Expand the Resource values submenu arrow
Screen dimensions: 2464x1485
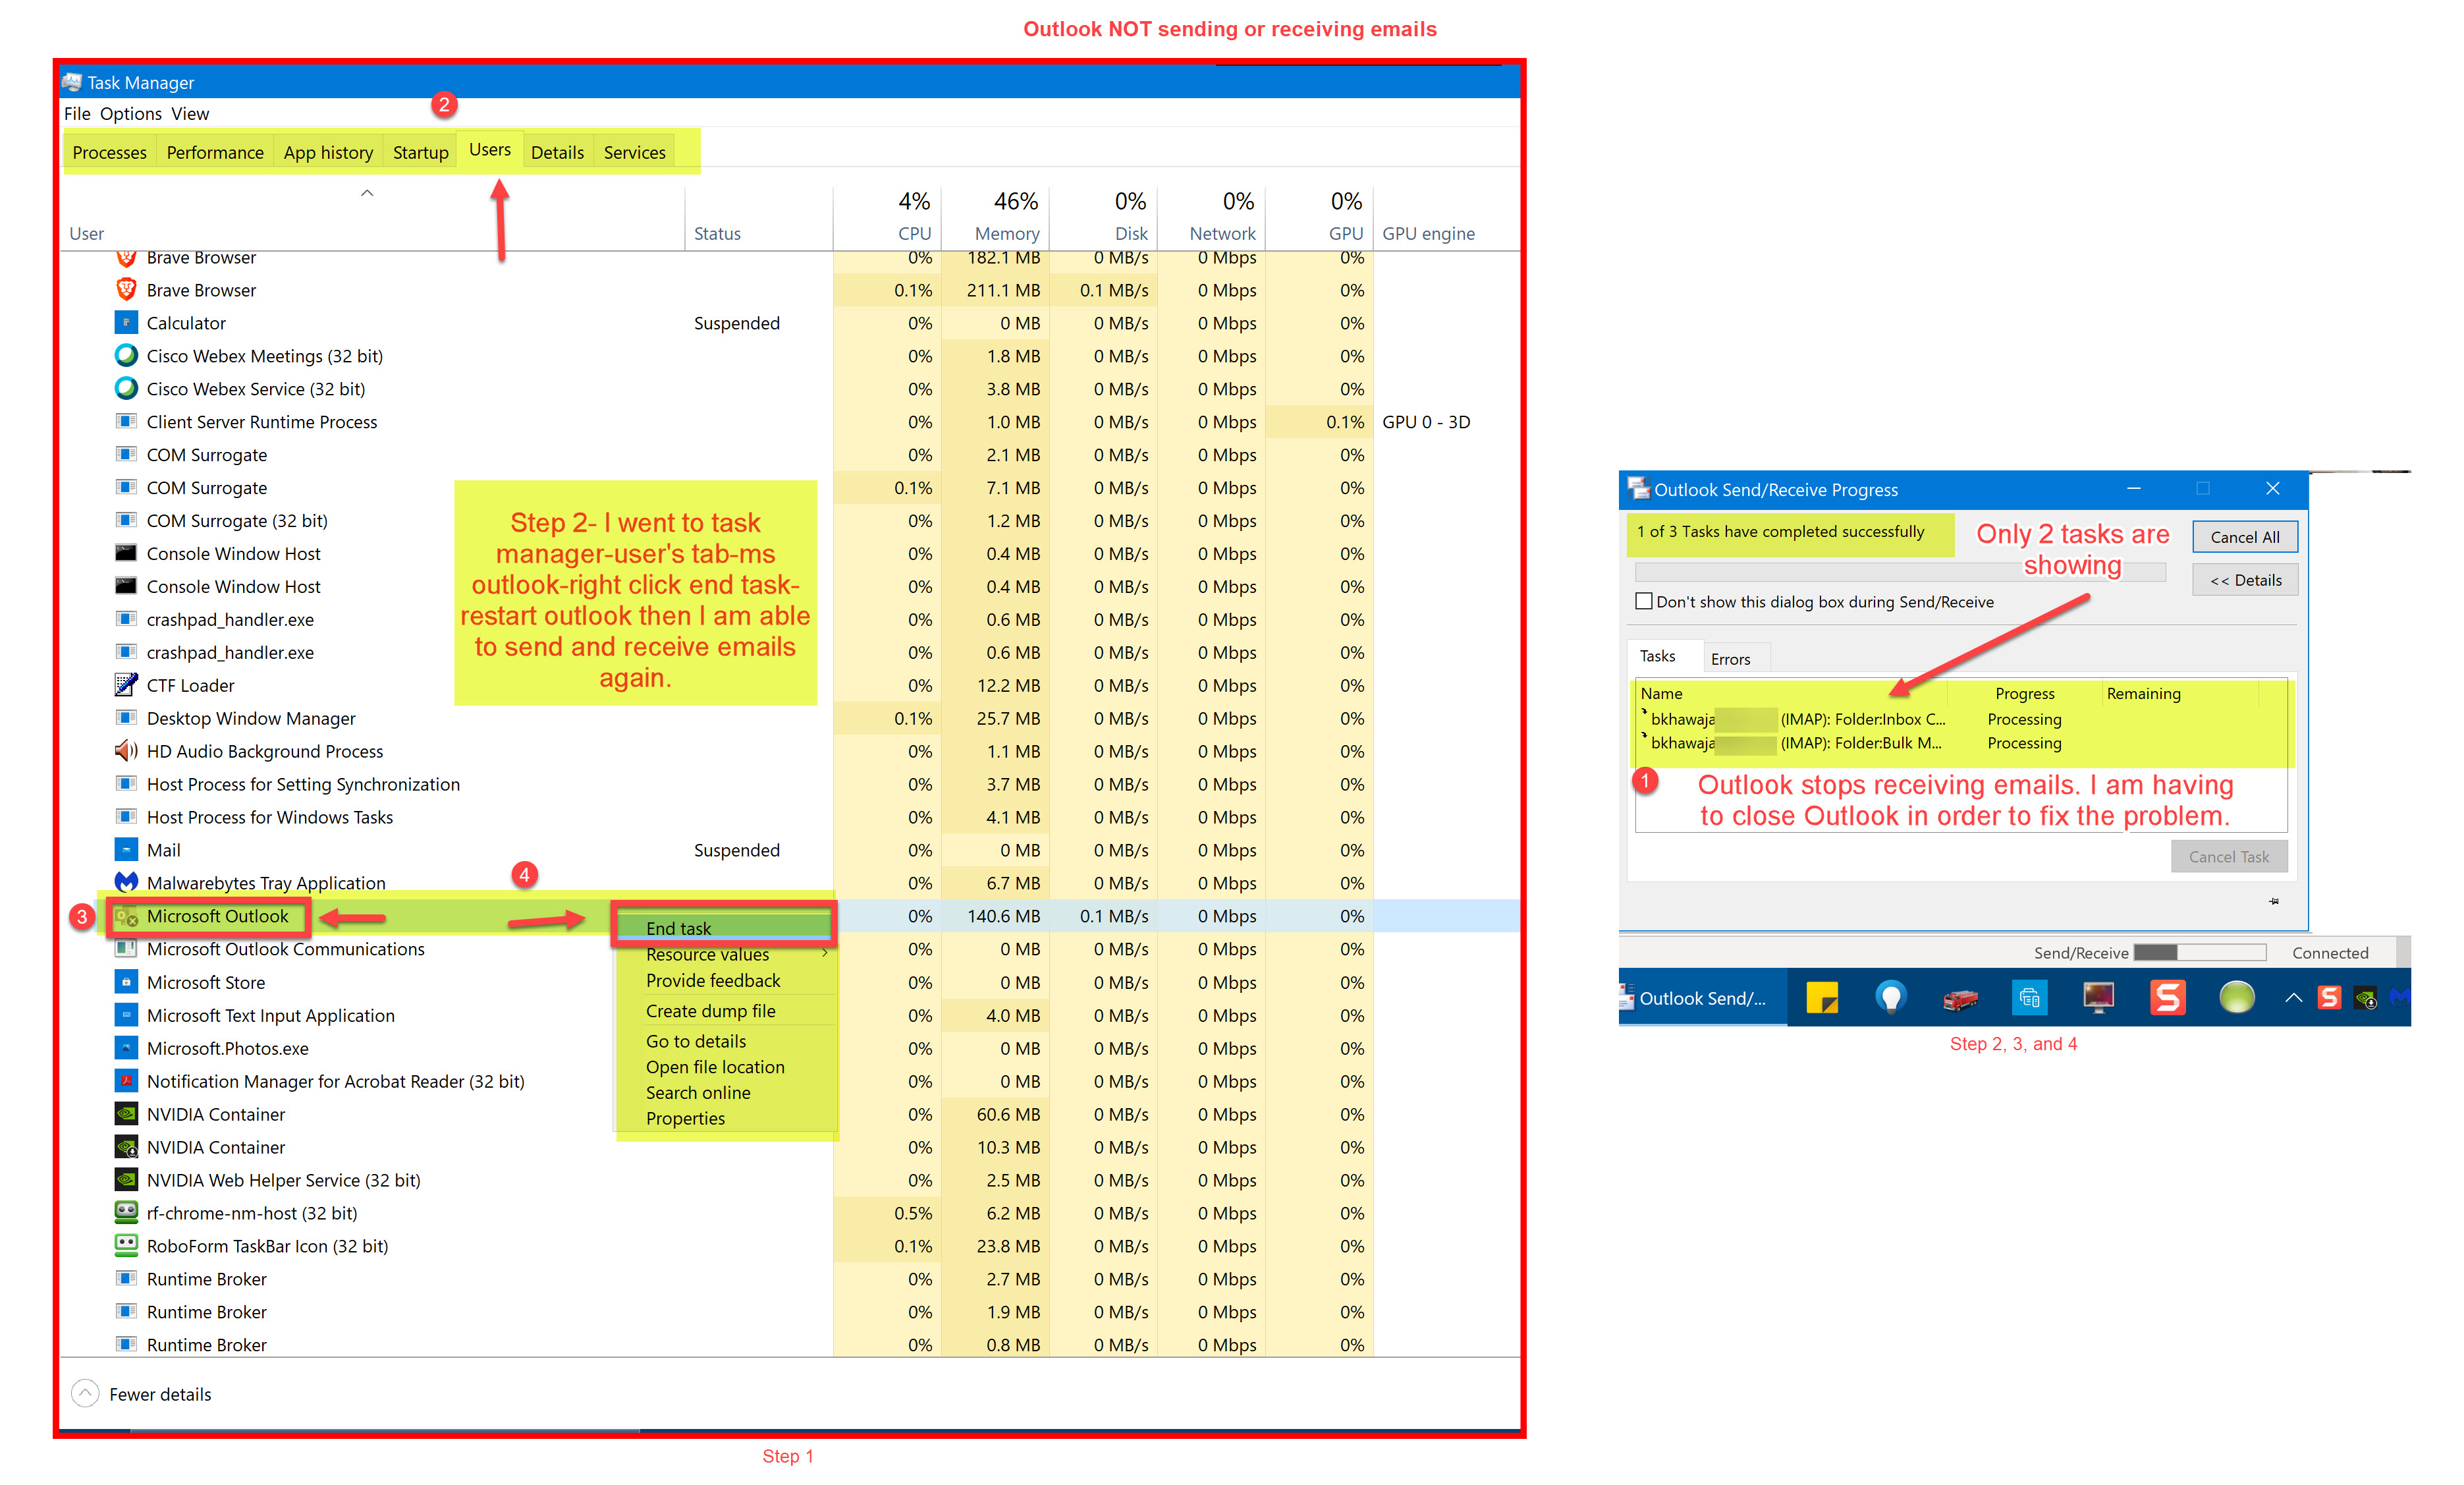[825, 953]
